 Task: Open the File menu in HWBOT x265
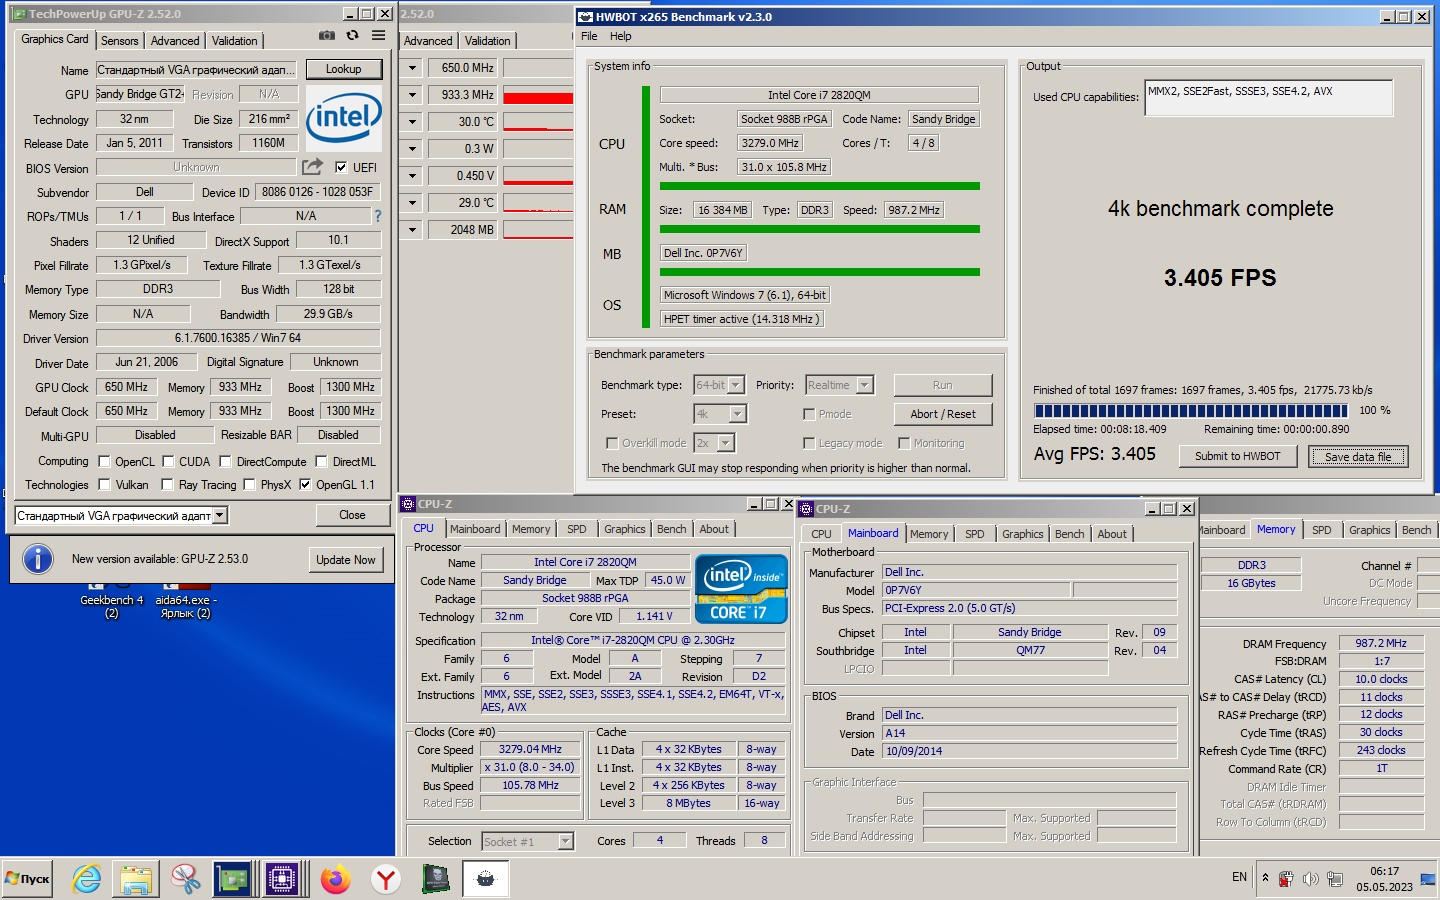click(x=589, y=36)
